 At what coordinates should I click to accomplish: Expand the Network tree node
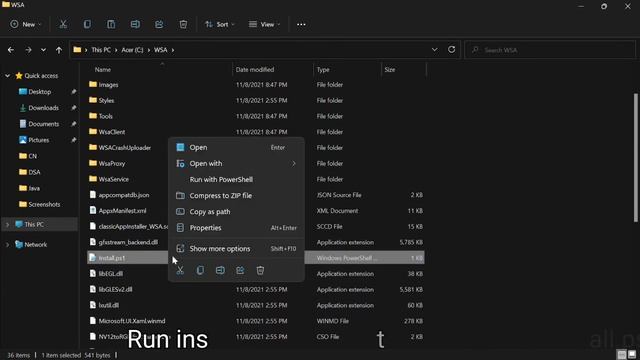click(x=7, y=245)
